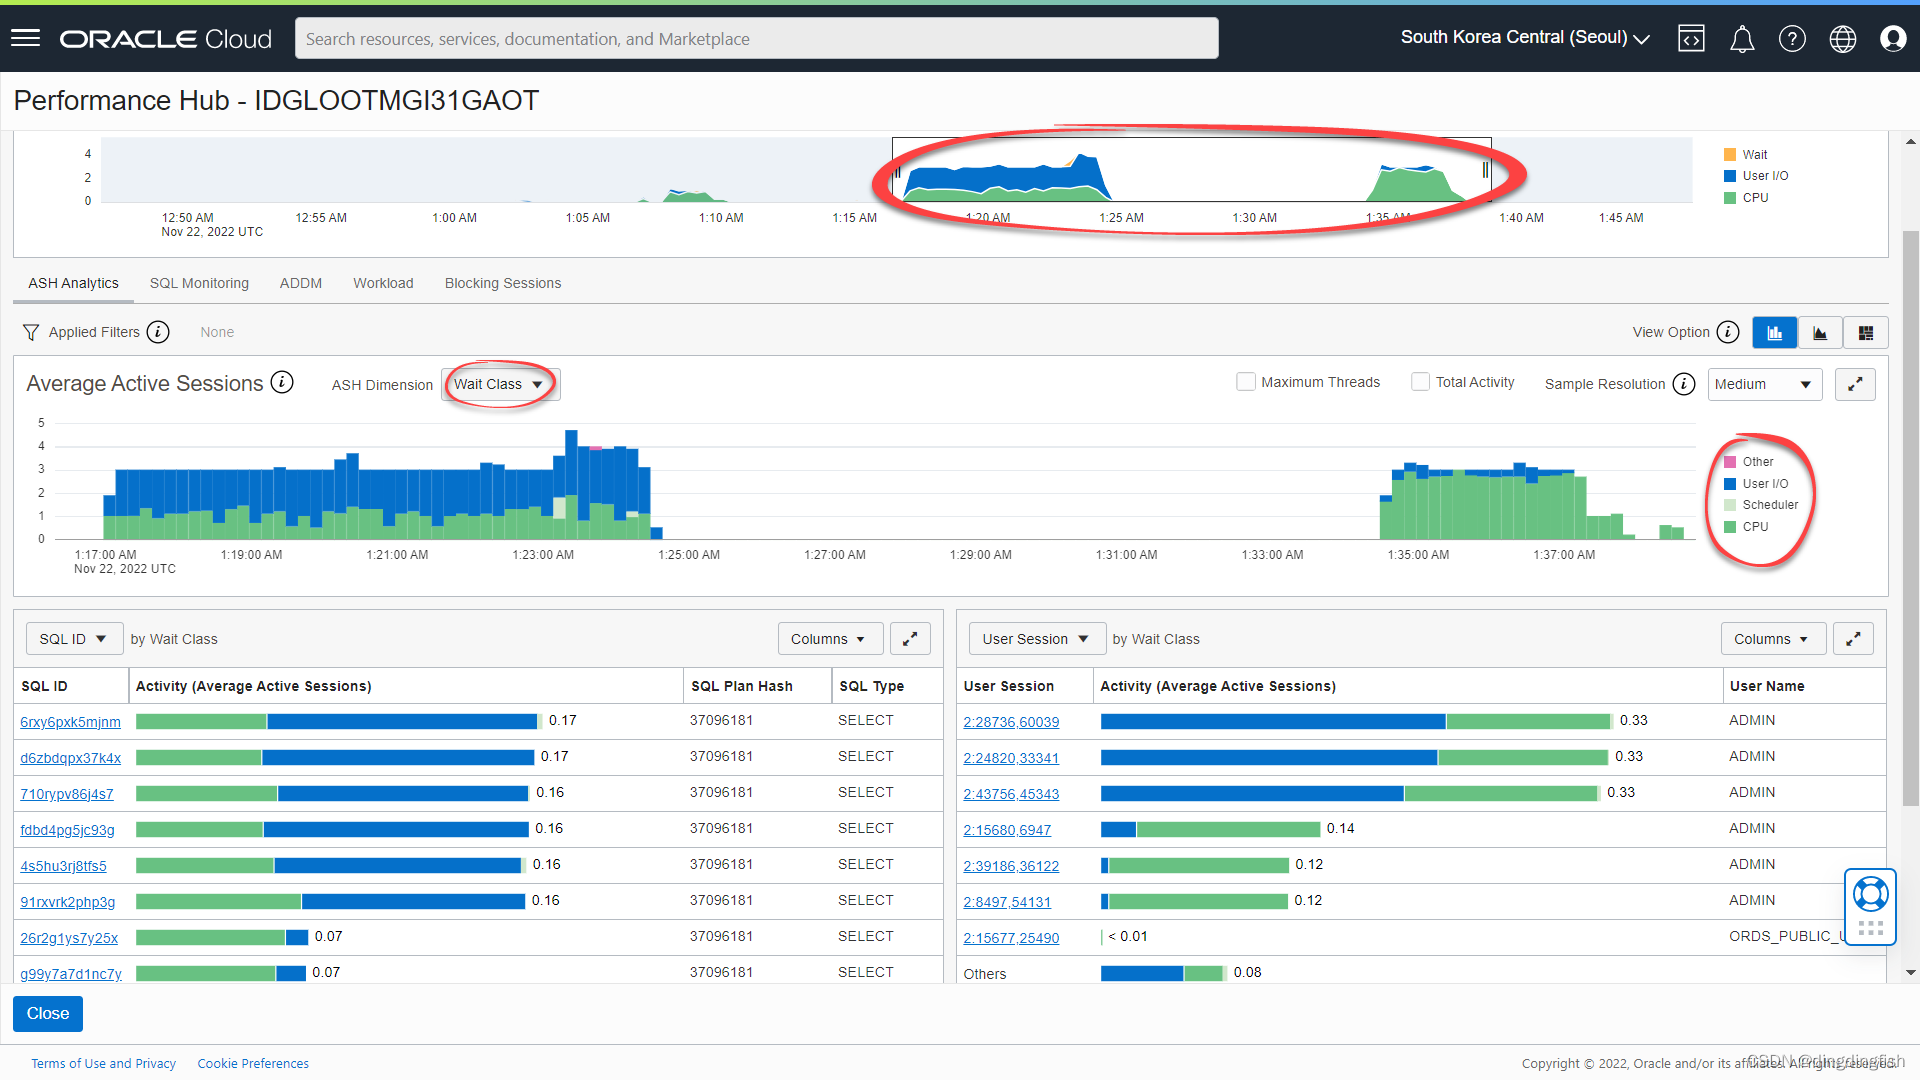The height and width of the screenshot is (1080, 1920).
Task: Open the user profile avatar menu
Action: (x=1892, y=38)
